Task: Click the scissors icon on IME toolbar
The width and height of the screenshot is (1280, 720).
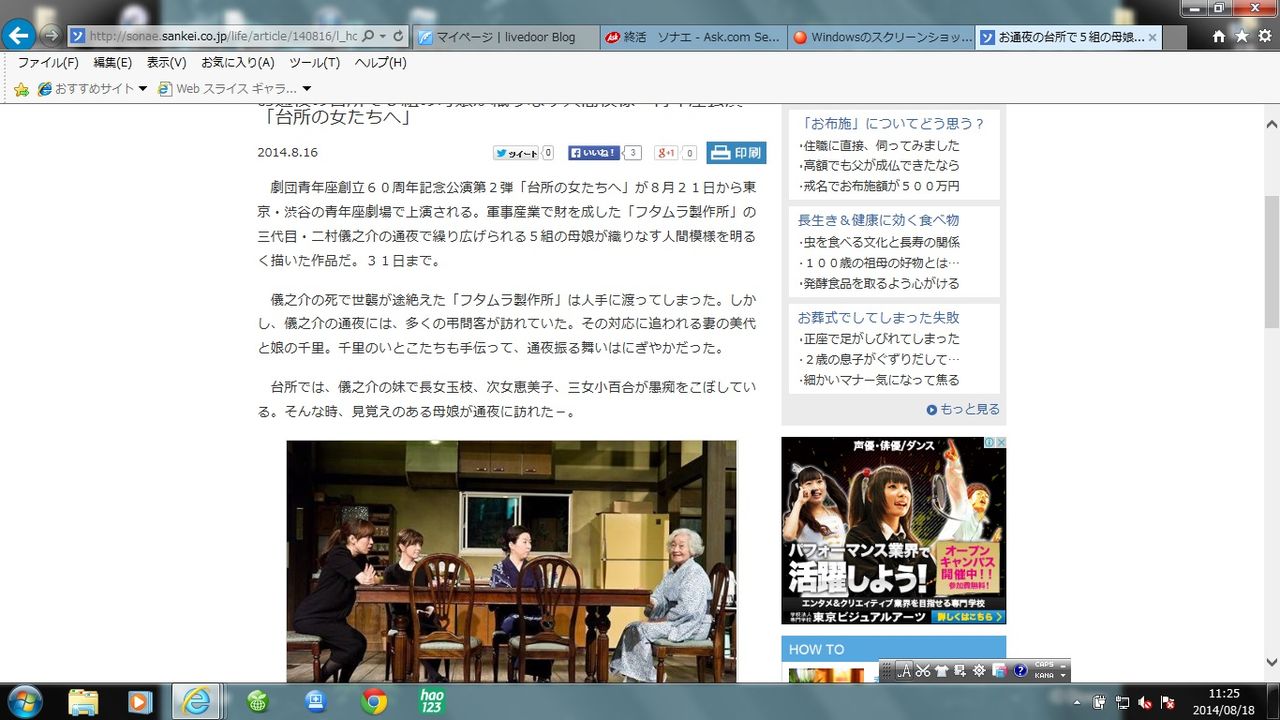Action: [x=923, y=670]
